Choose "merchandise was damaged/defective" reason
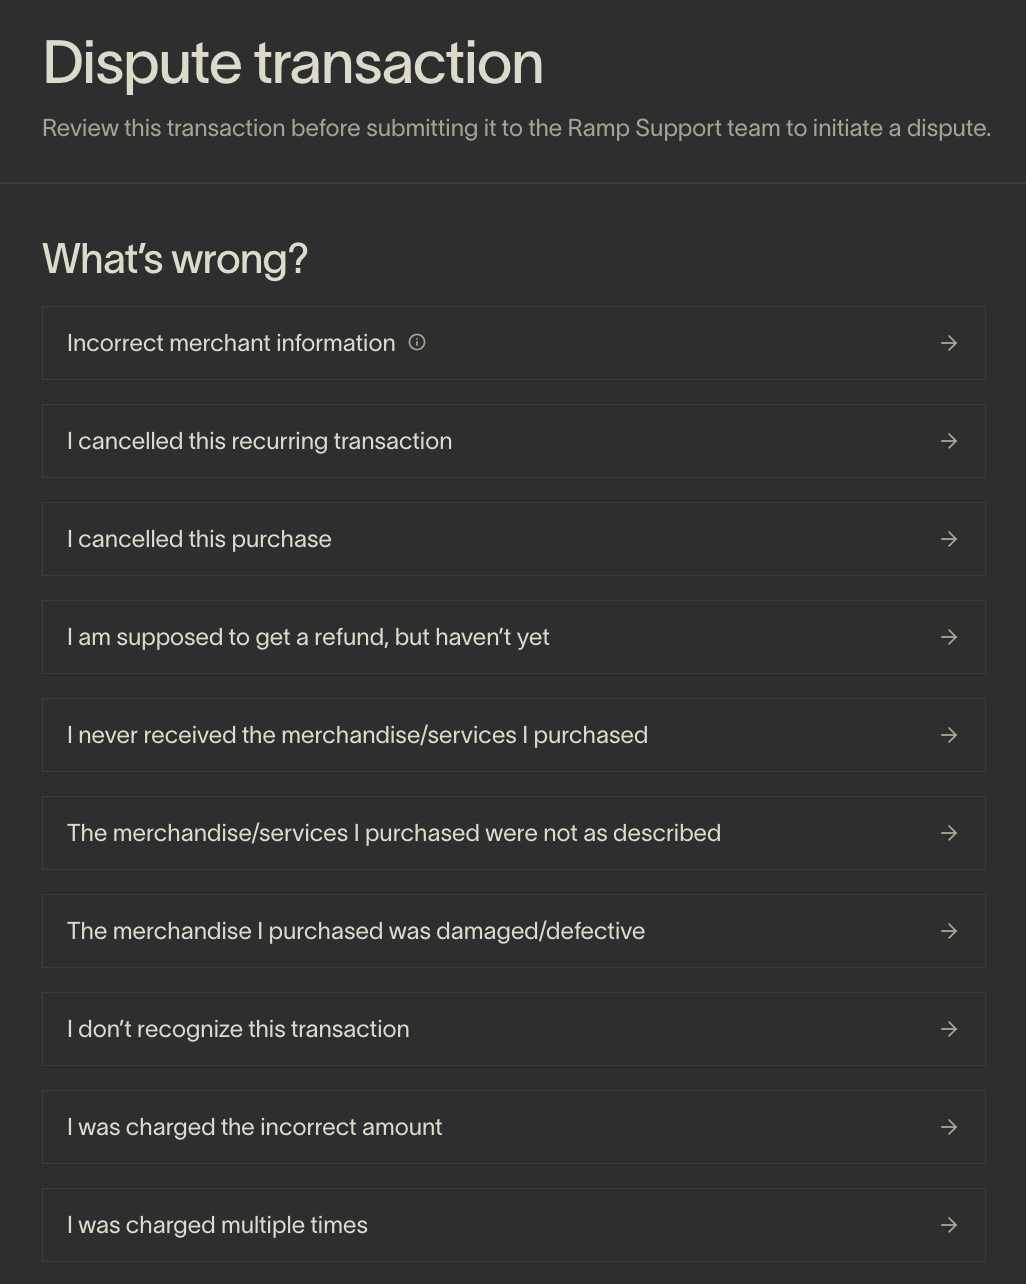This screenshot has width=1026, height=1284. point(355,931)
